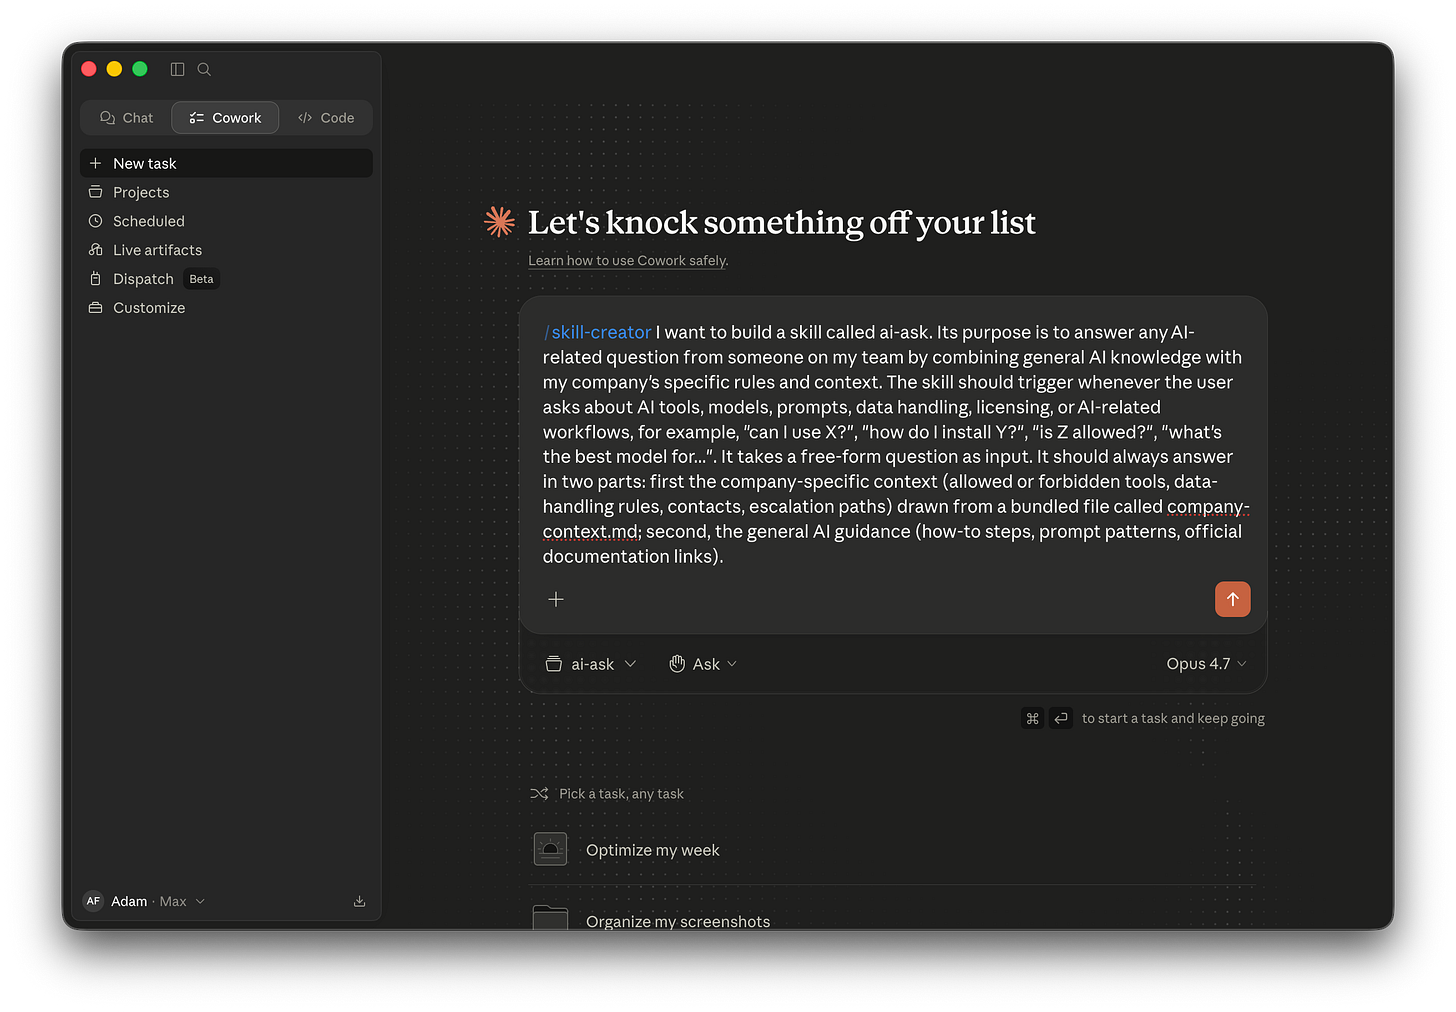Open search with the magnifier icon

coord(204,69)
